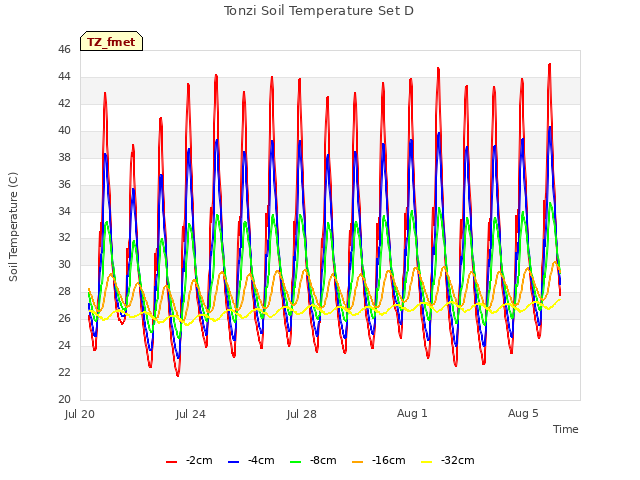The height and width of the screenshot is (480, 640).
Task: Click the 44 y-axis tick label
Action: pos(64,76)
